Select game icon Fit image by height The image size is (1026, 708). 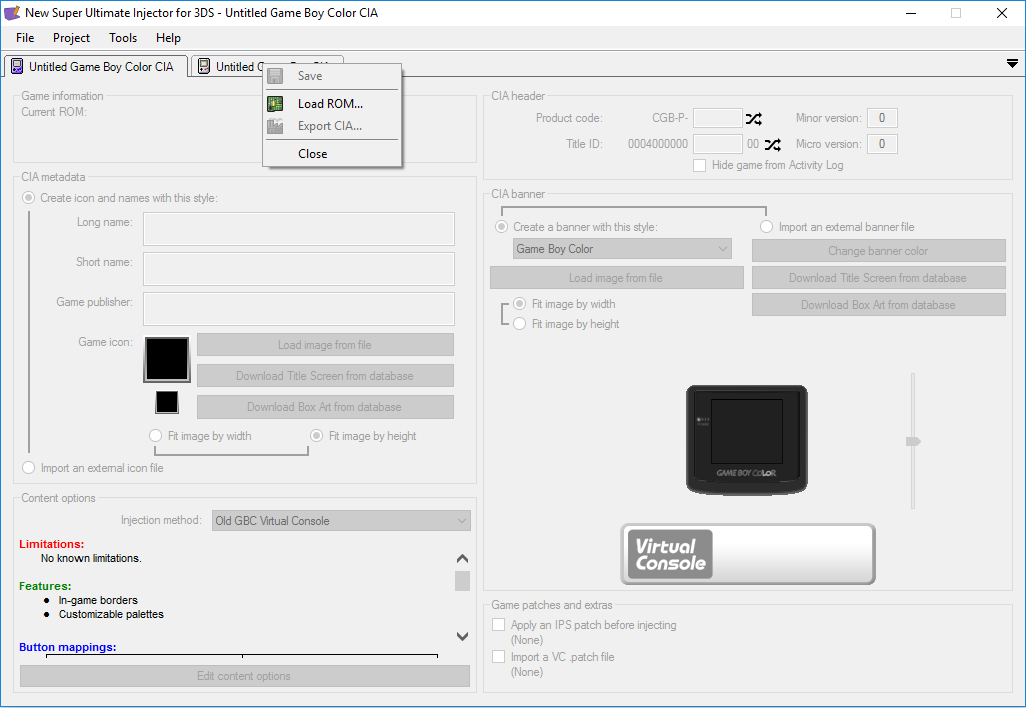[x=317, y=436]
